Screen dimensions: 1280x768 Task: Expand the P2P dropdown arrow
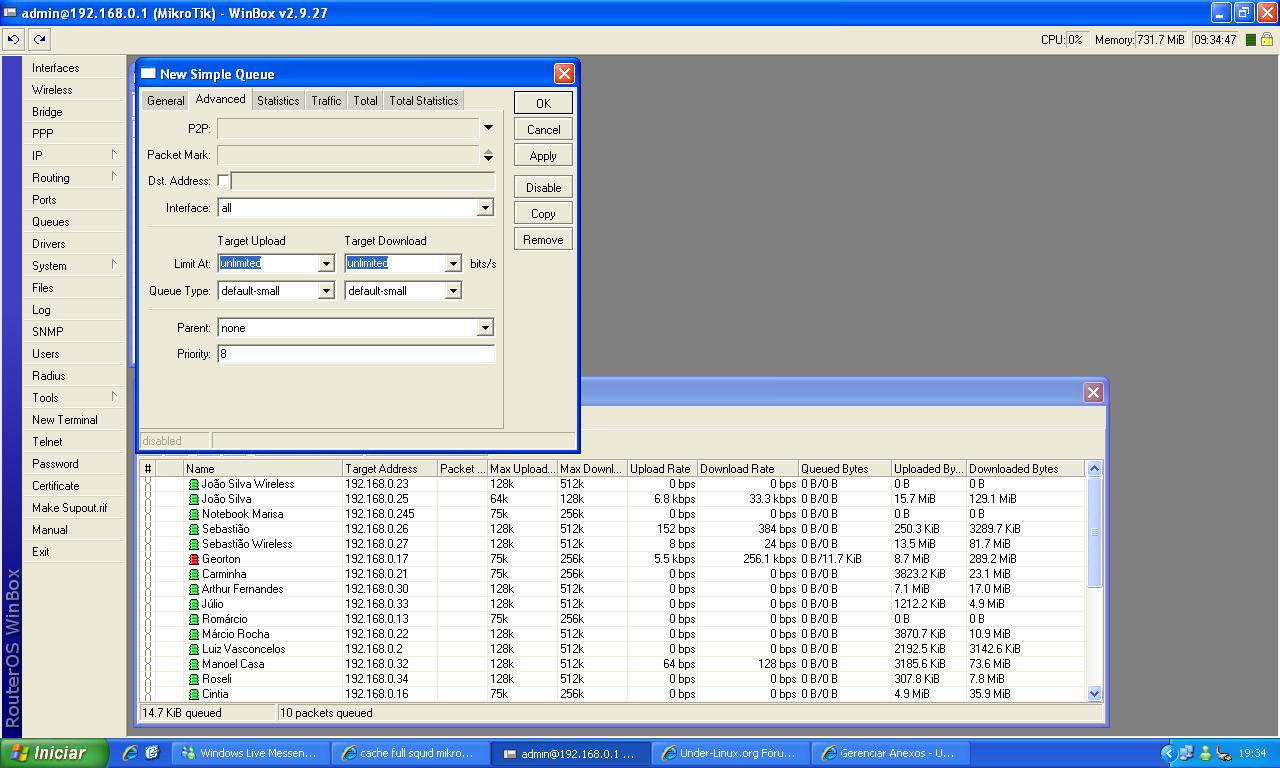tap(488, 128)
